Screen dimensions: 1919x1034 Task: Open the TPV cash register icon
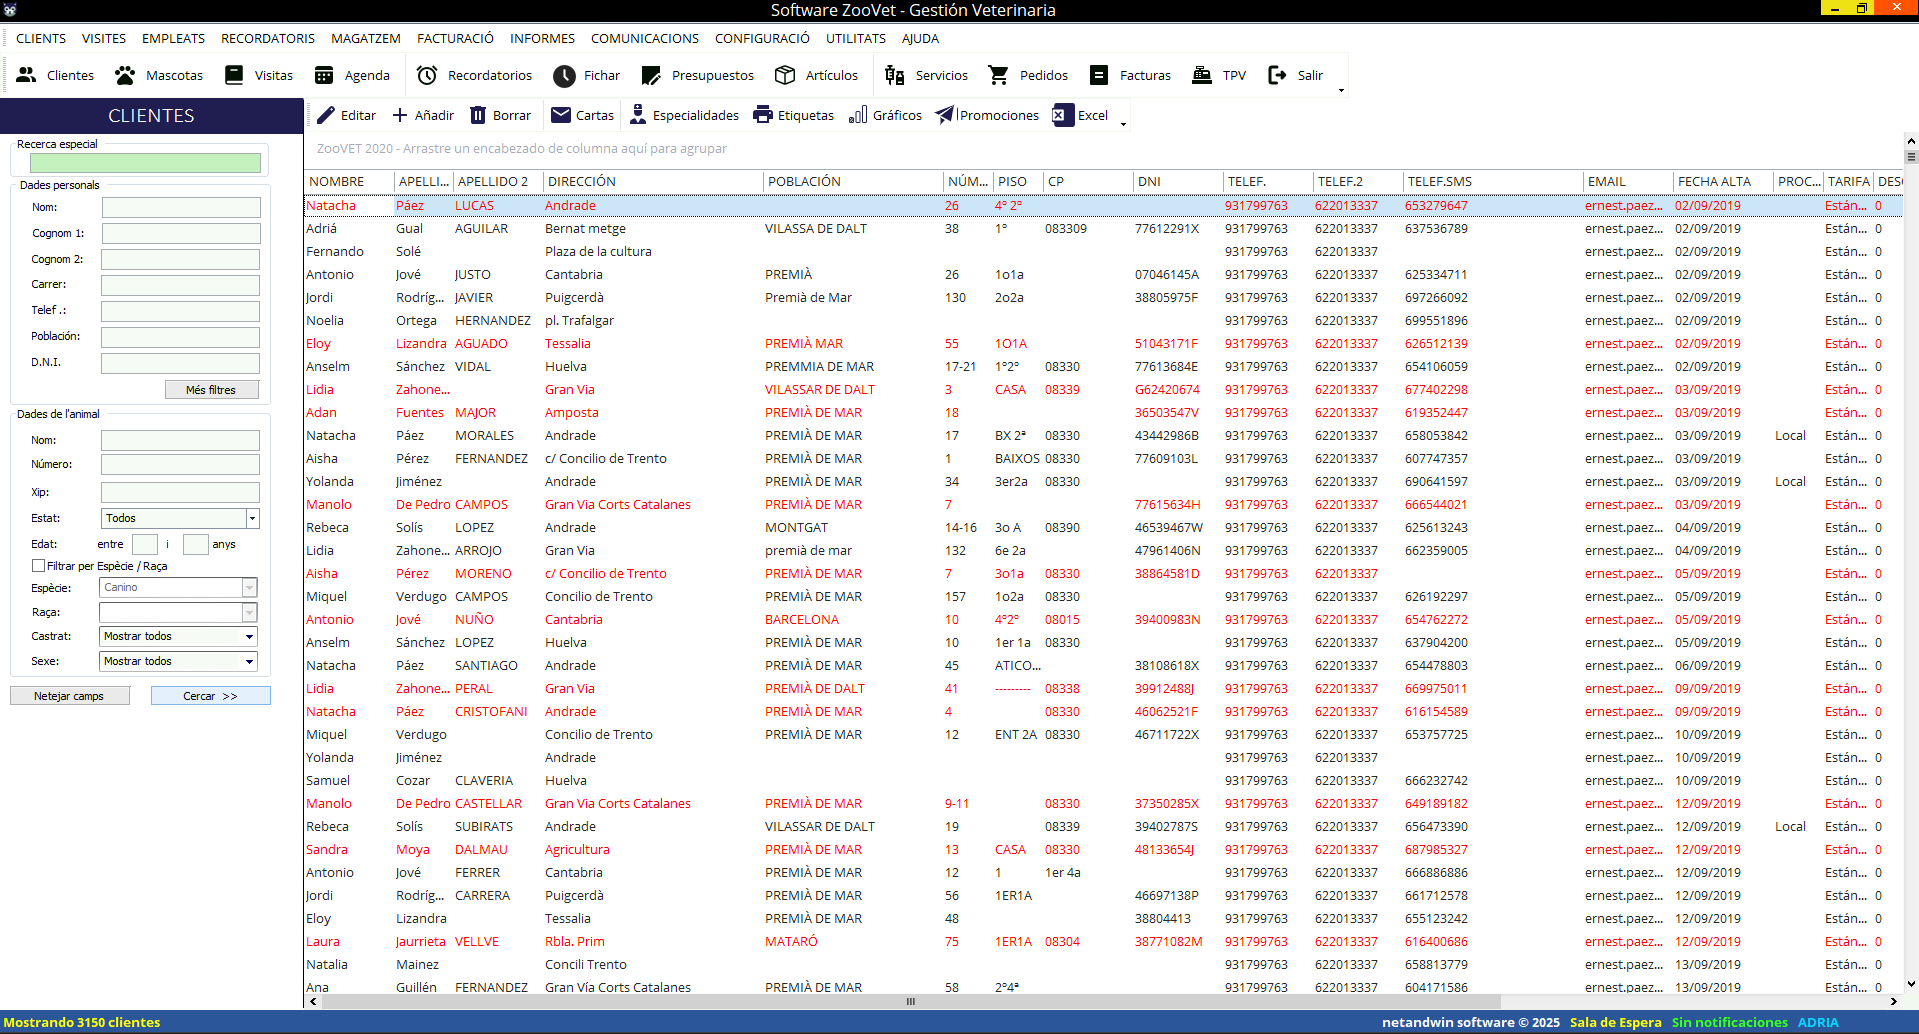pos(1202,75)
